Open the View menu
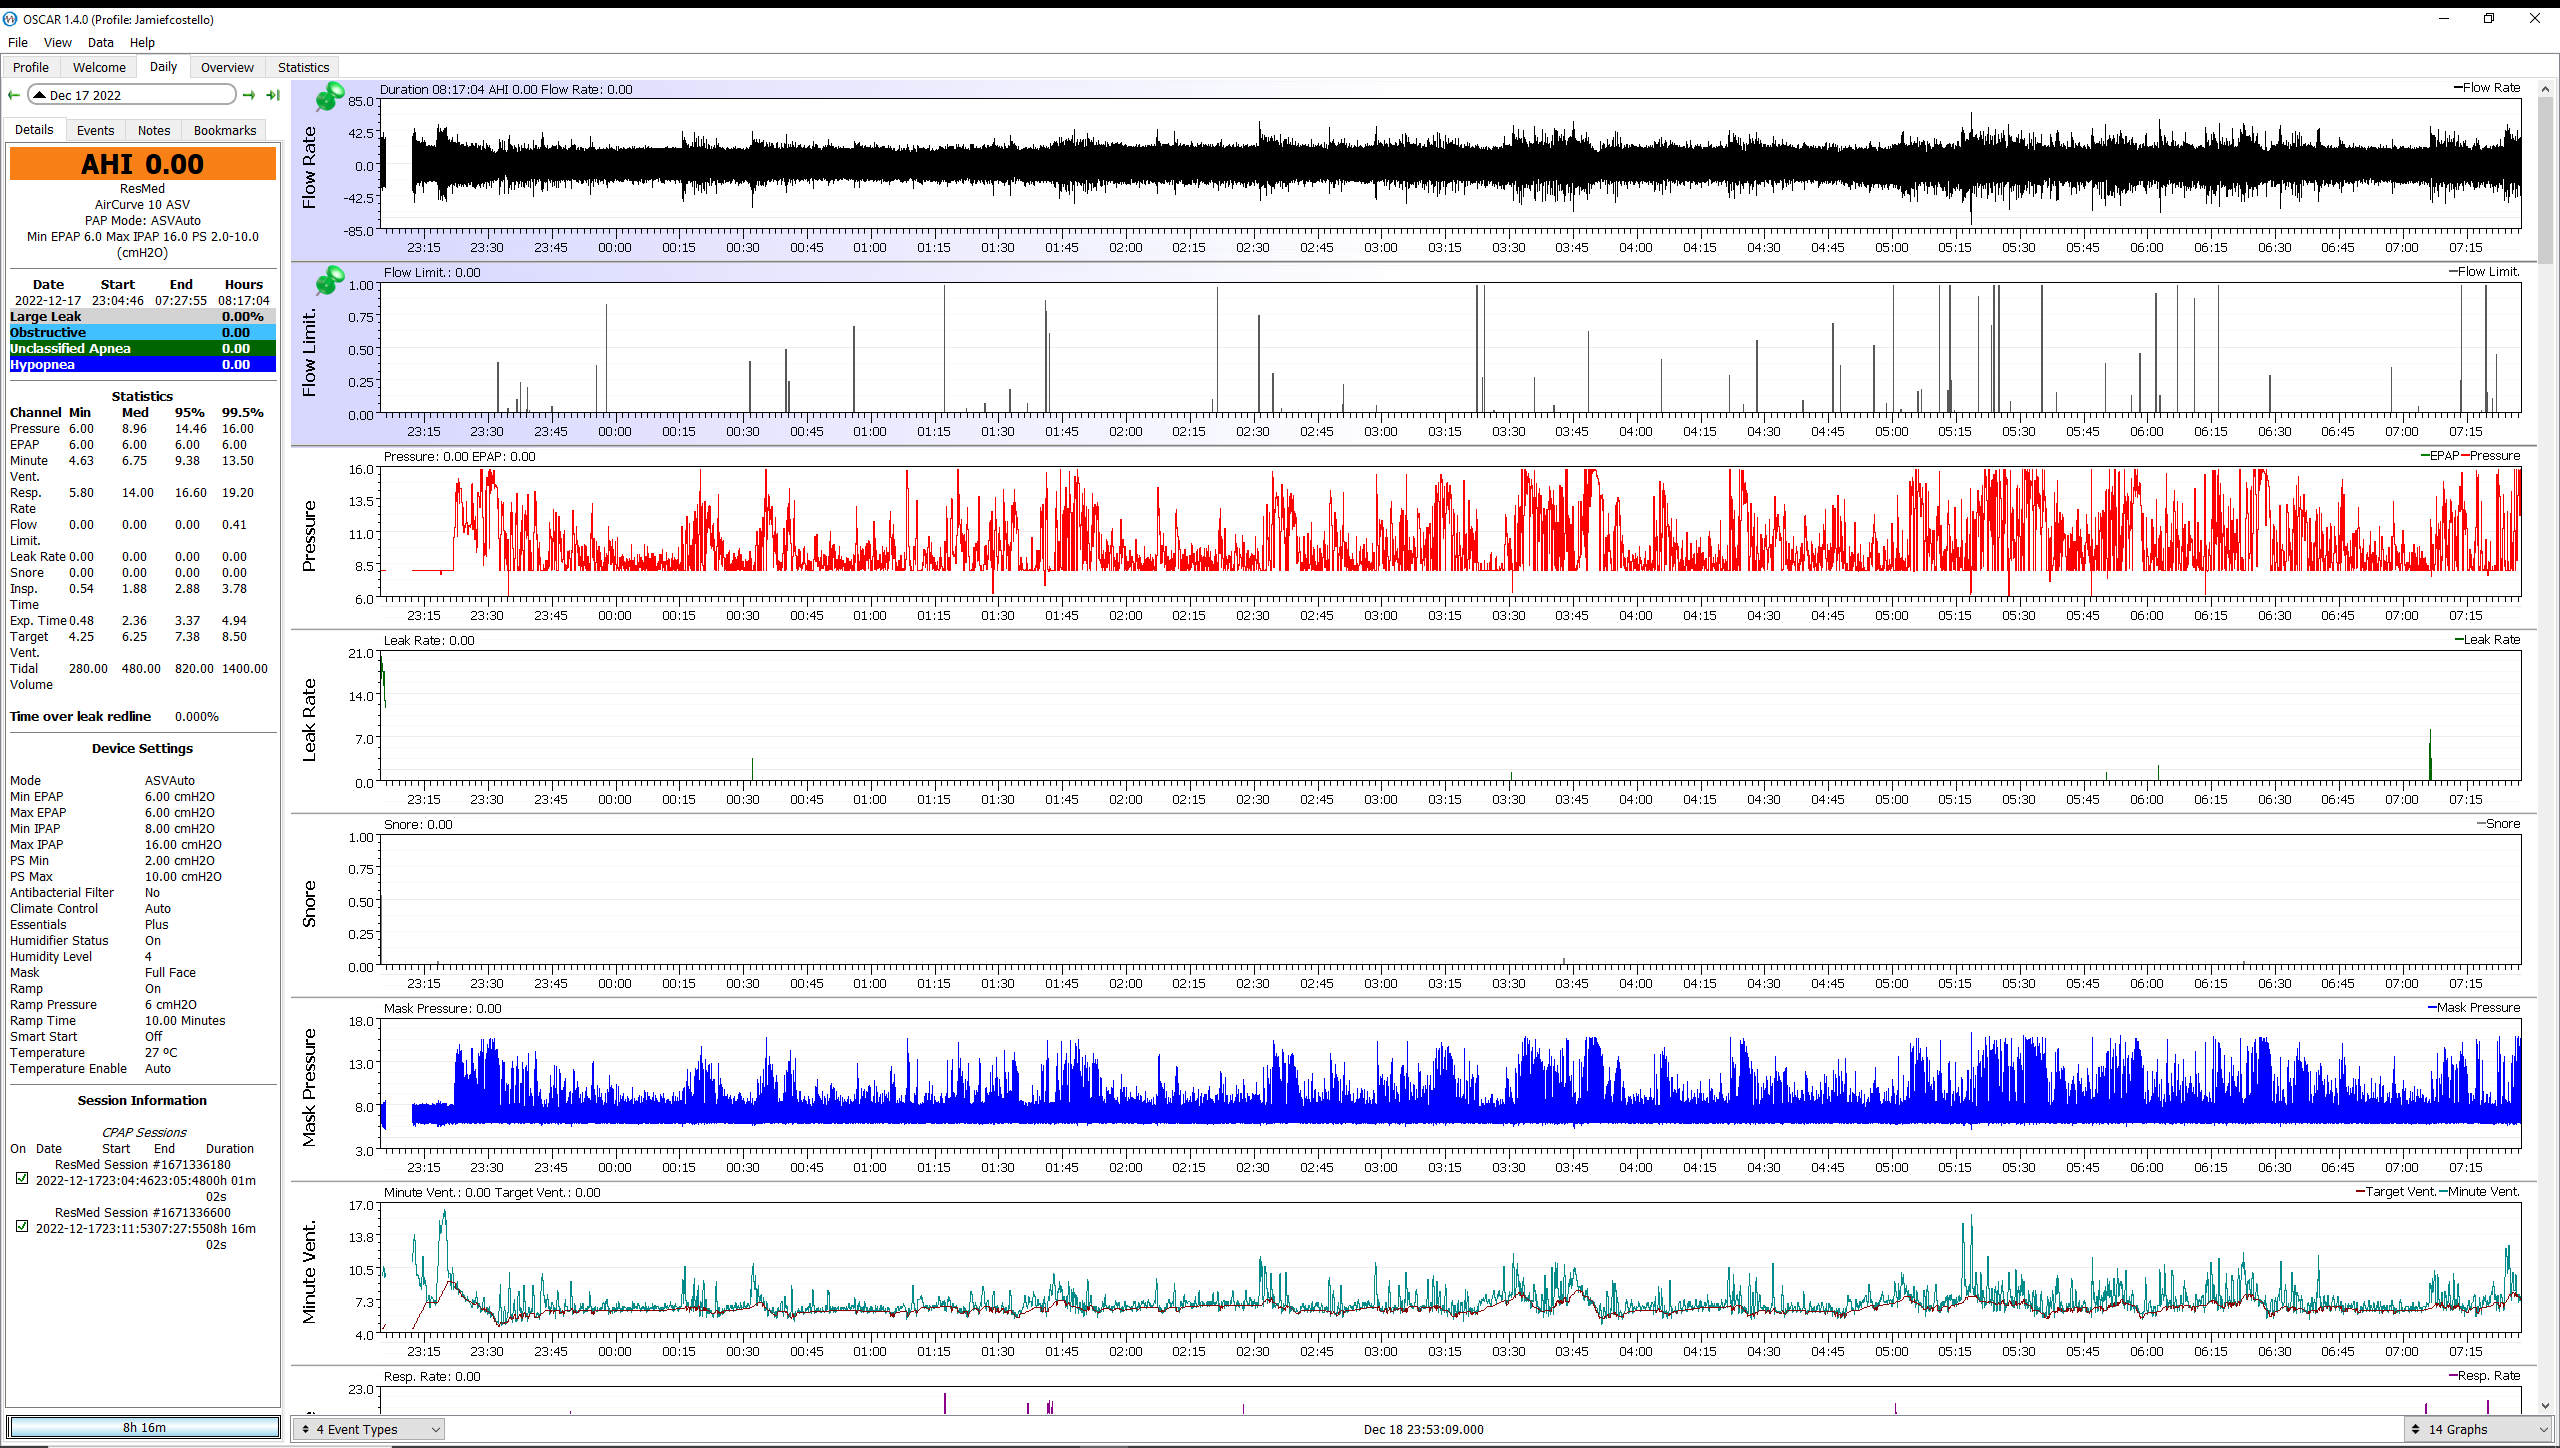Screen dimensions: 2560x1448 coord(58,42)
